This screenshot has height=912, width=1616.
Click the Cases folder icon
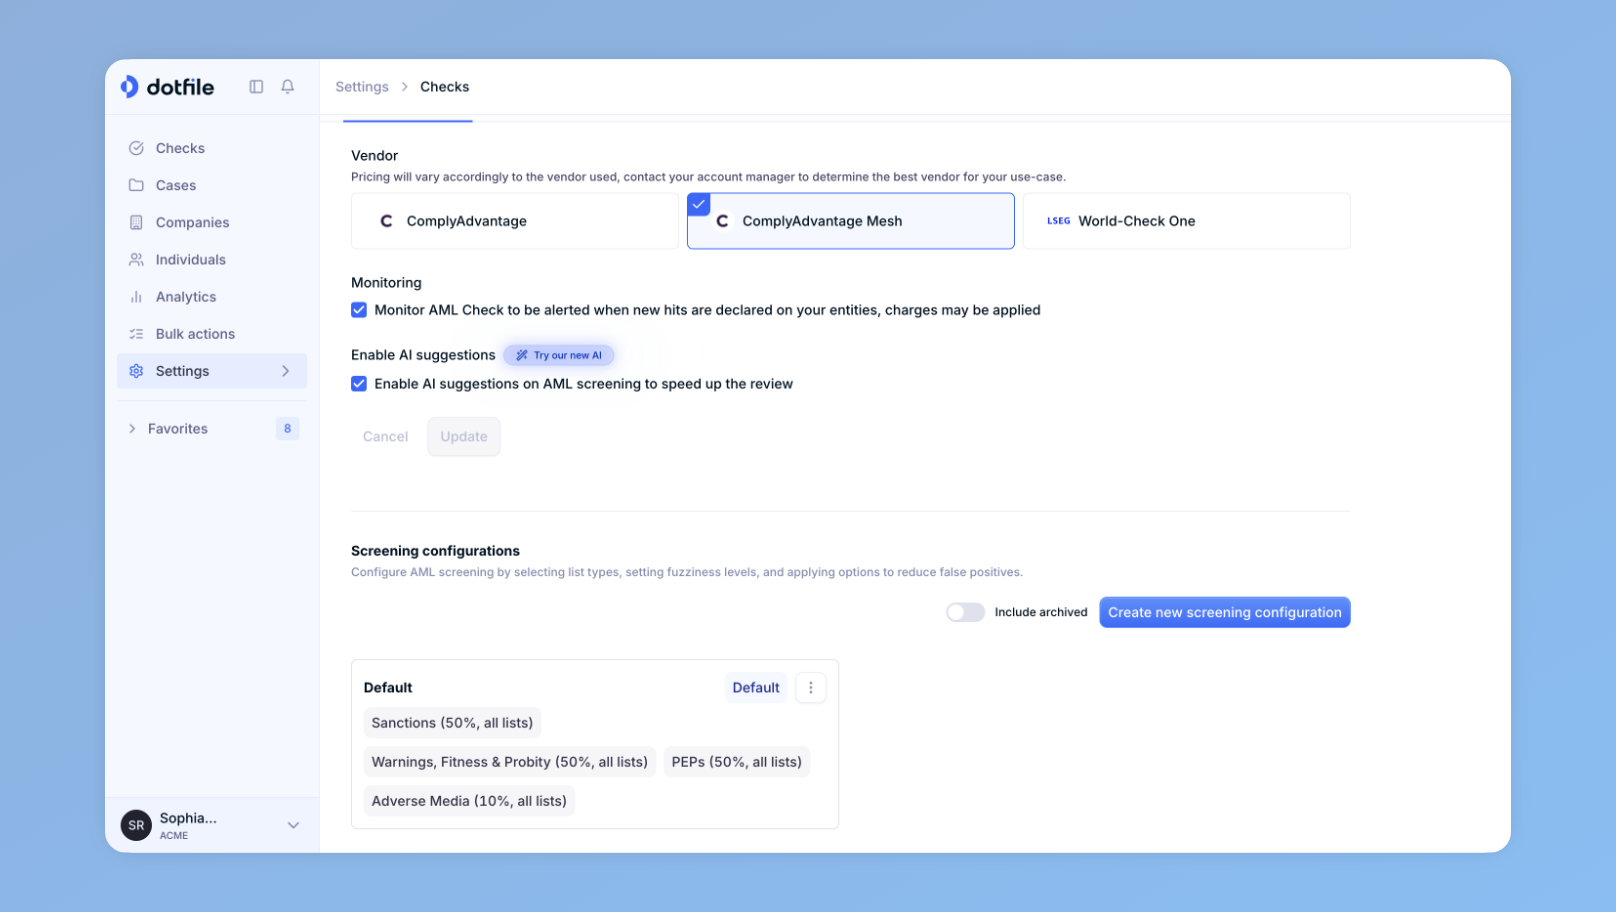pyautogui.click(x=136, y=185)
